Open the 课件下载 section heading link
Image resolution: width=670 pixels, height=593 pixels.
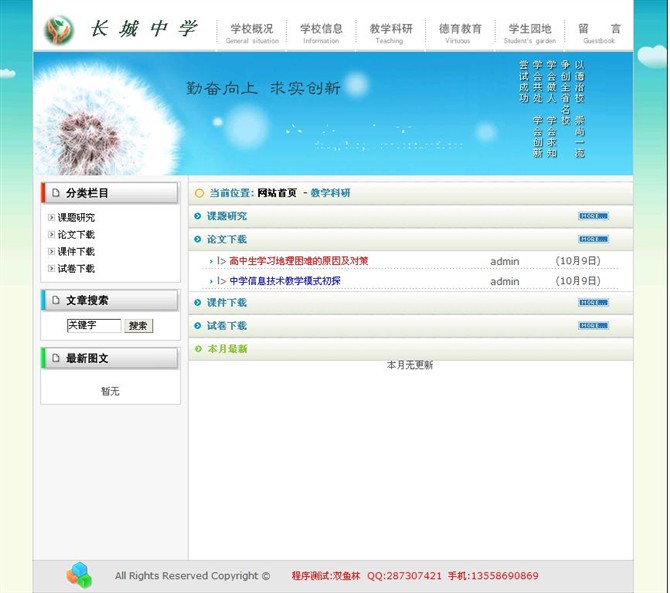[227, 302]
